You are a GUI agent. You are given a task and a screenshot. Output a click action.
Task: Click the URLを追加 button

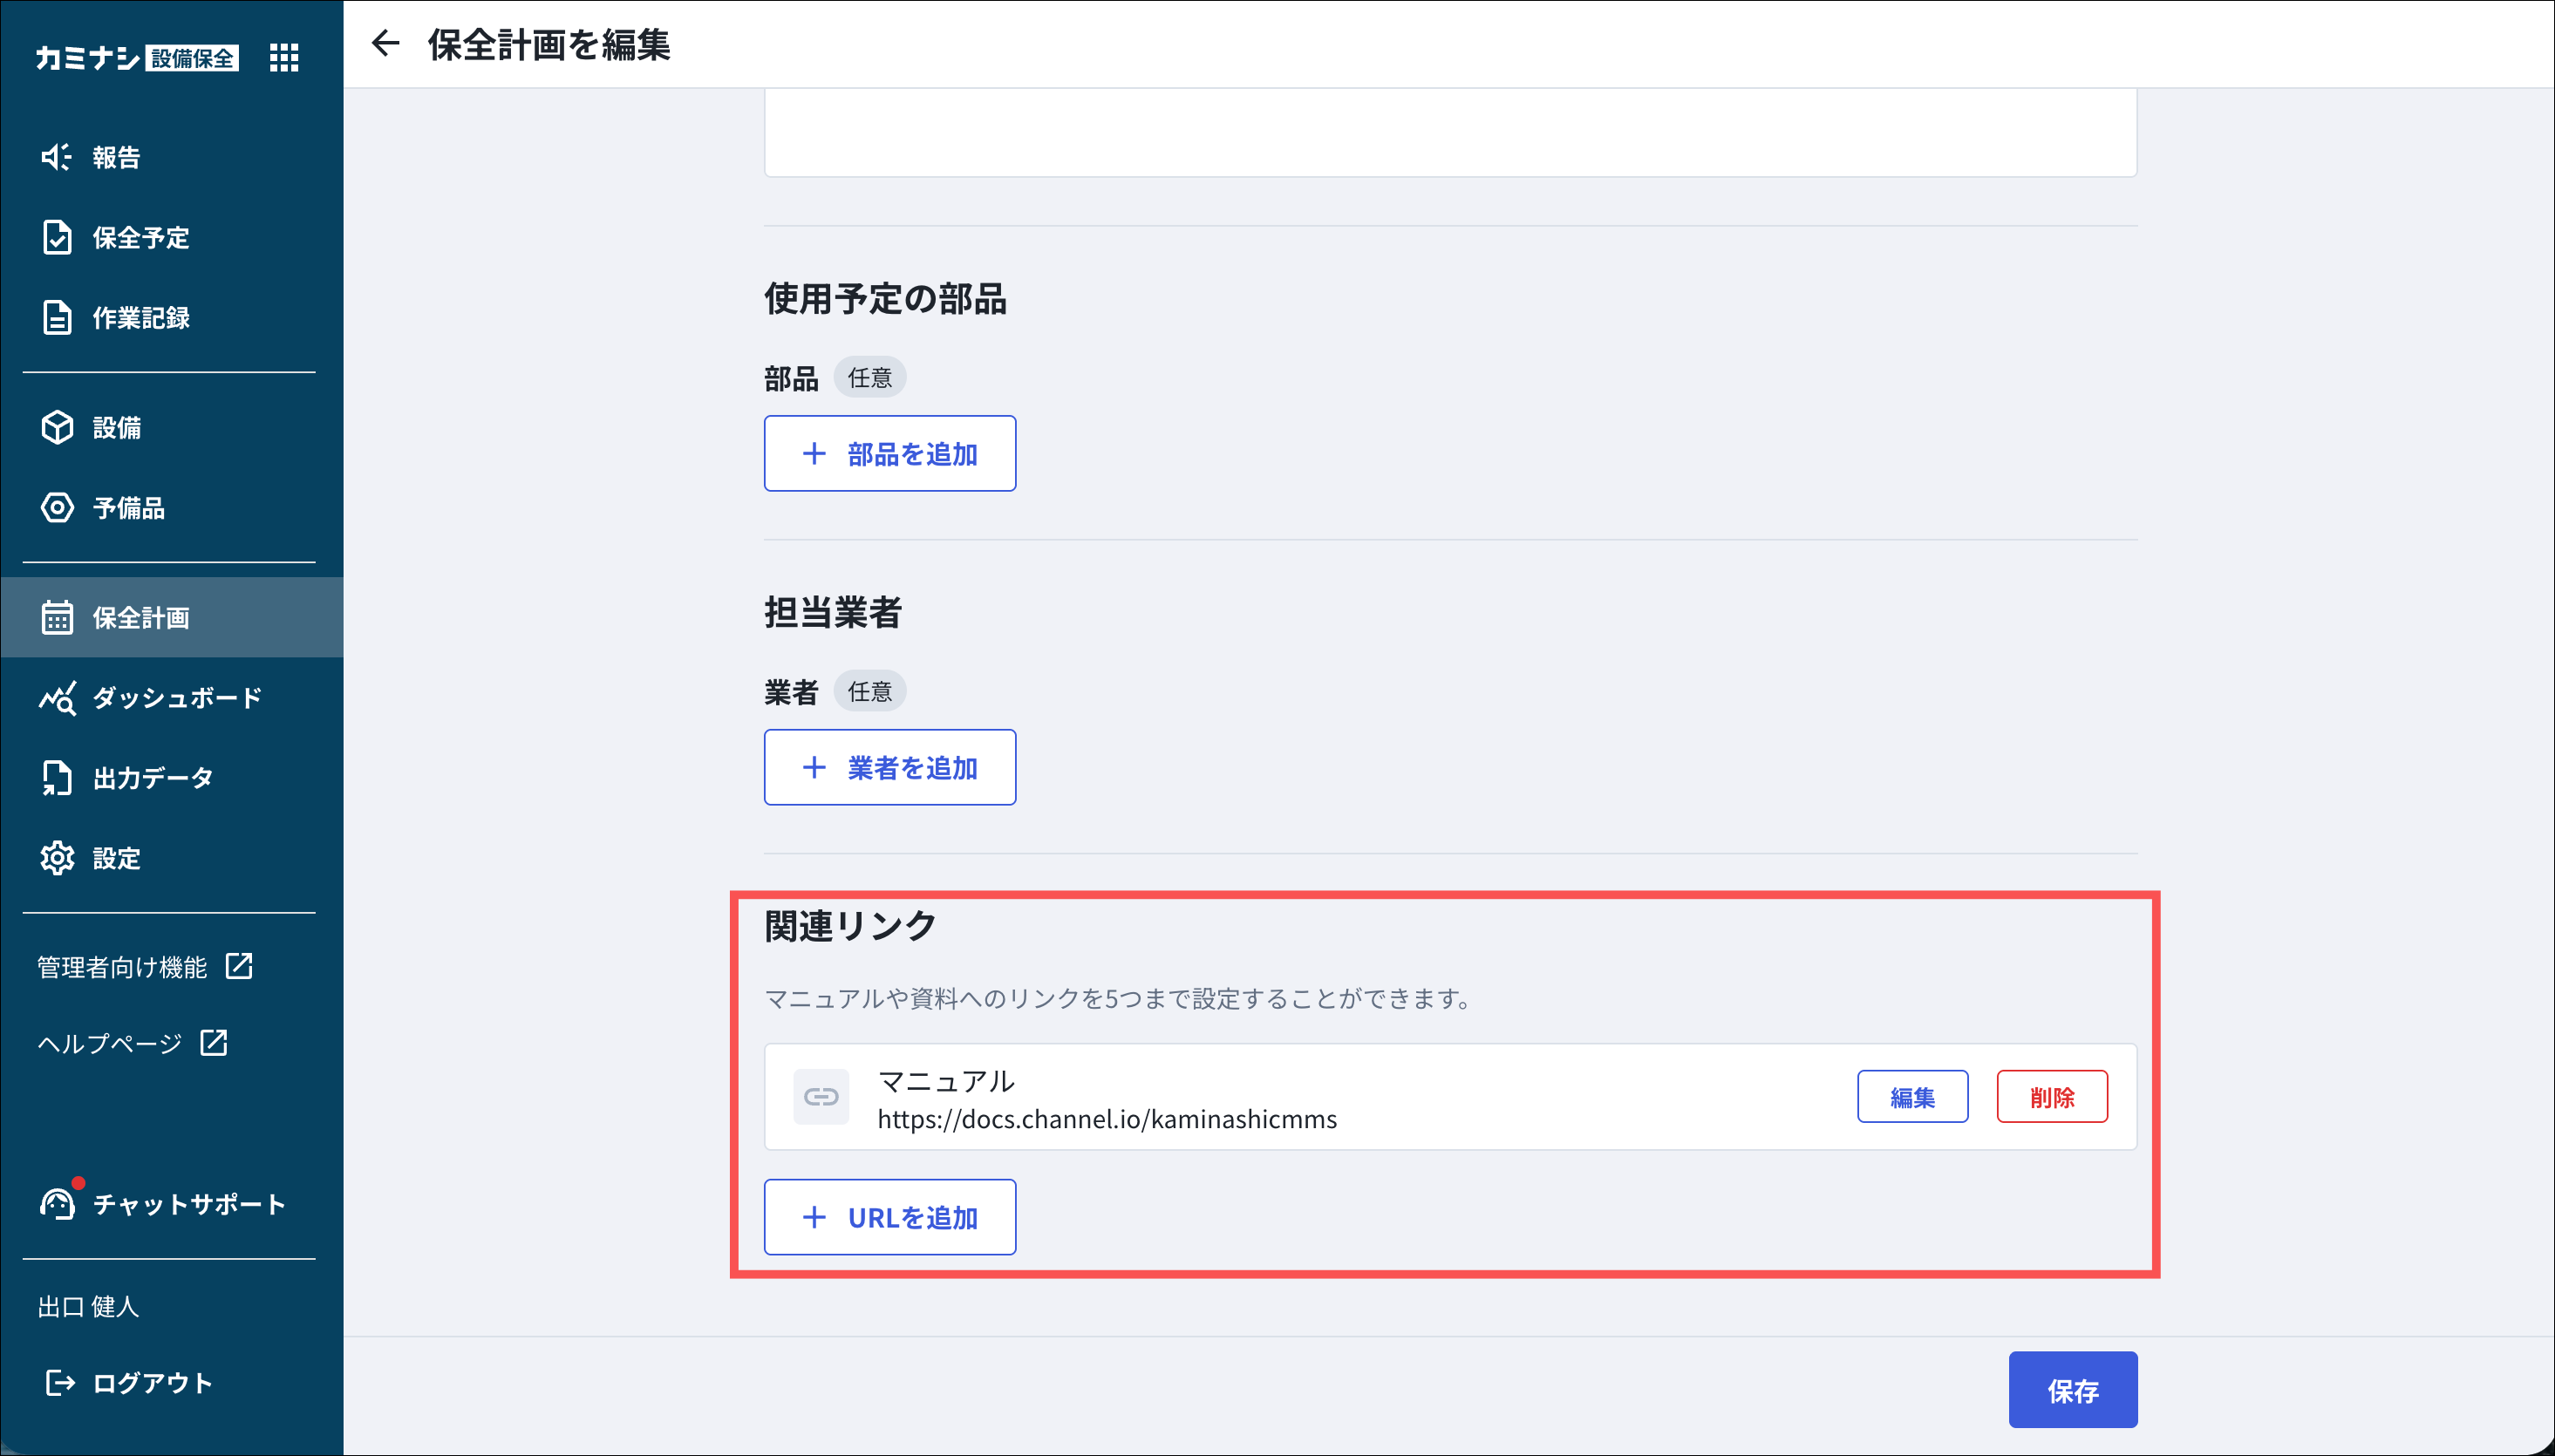coord(889,1217)
